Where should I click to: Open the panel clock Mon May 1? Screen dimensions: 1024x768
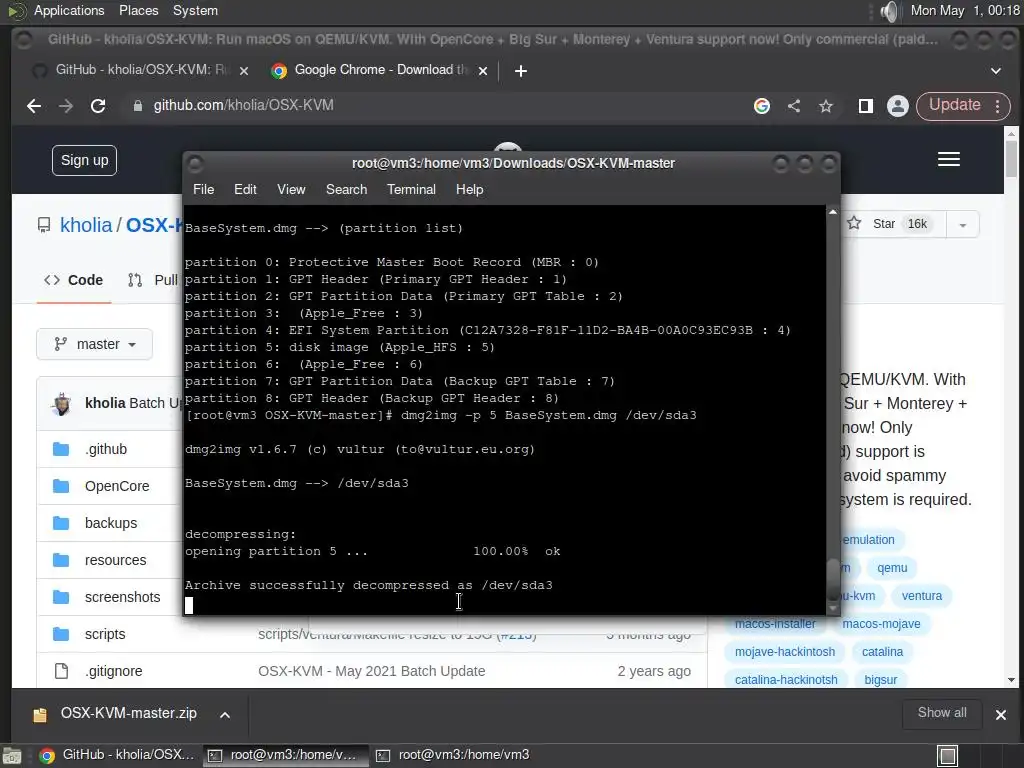(965, 10)
